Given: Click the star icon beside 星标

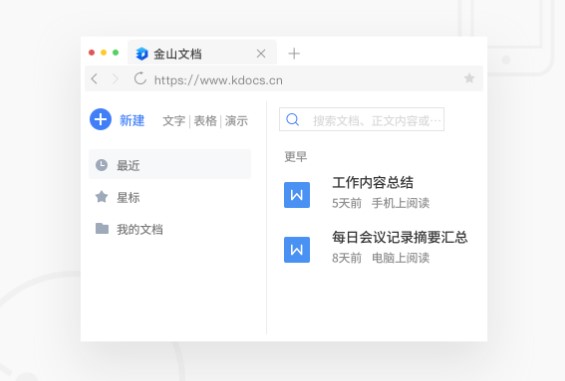Looking at the screenshot, I should (x=102, y=197).
